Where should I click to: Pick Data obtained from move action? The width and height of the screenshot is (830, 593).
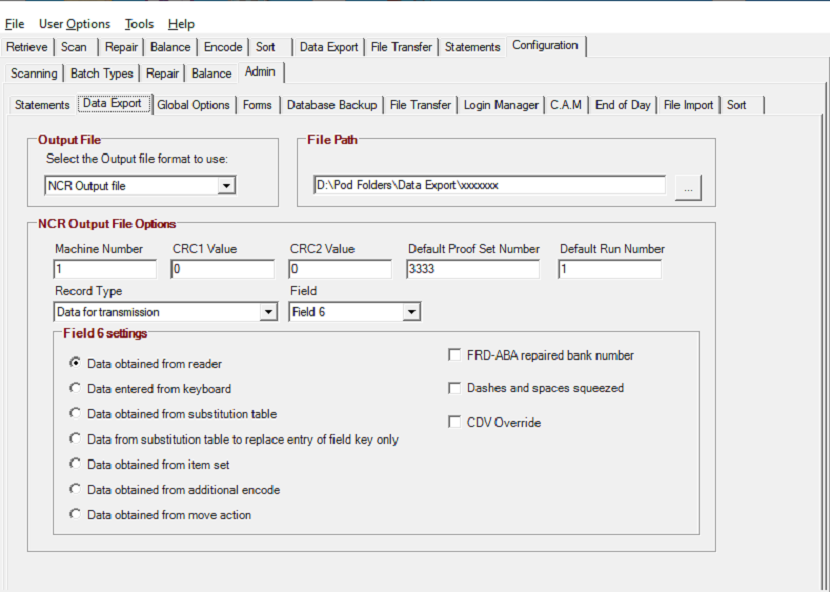click(75, 514)
